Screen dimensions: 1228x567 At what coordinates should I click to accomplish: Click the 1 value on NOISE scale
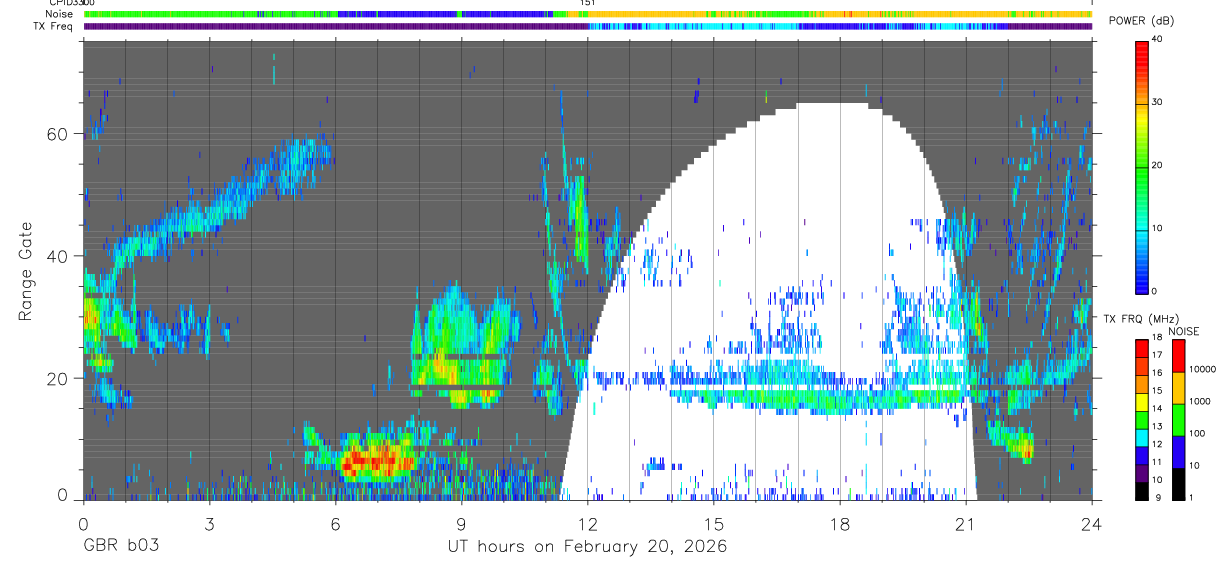pyautogui.click(x=1191, y=497)
